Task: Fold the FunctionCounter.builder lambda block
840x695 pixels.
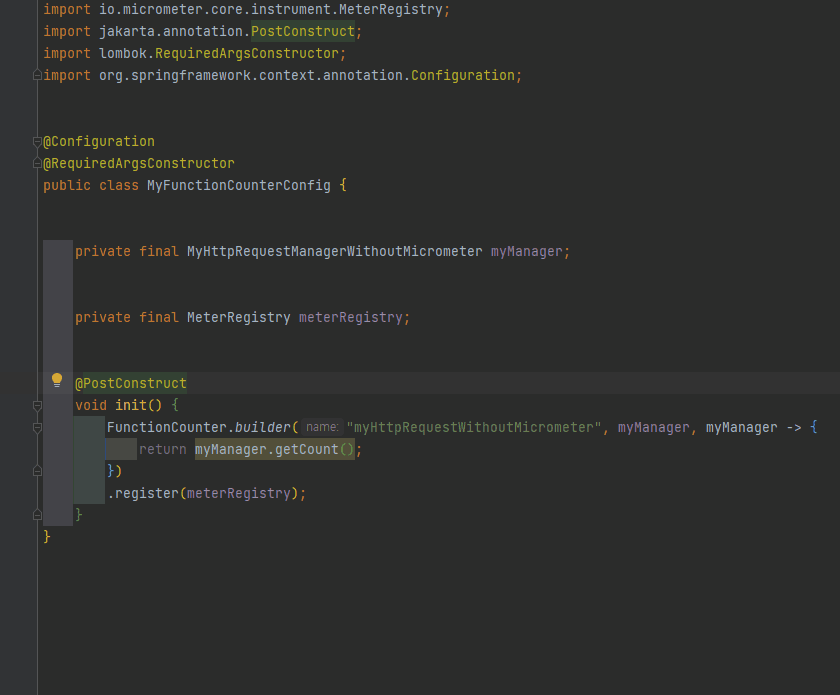Action: (x=37, y=427)
